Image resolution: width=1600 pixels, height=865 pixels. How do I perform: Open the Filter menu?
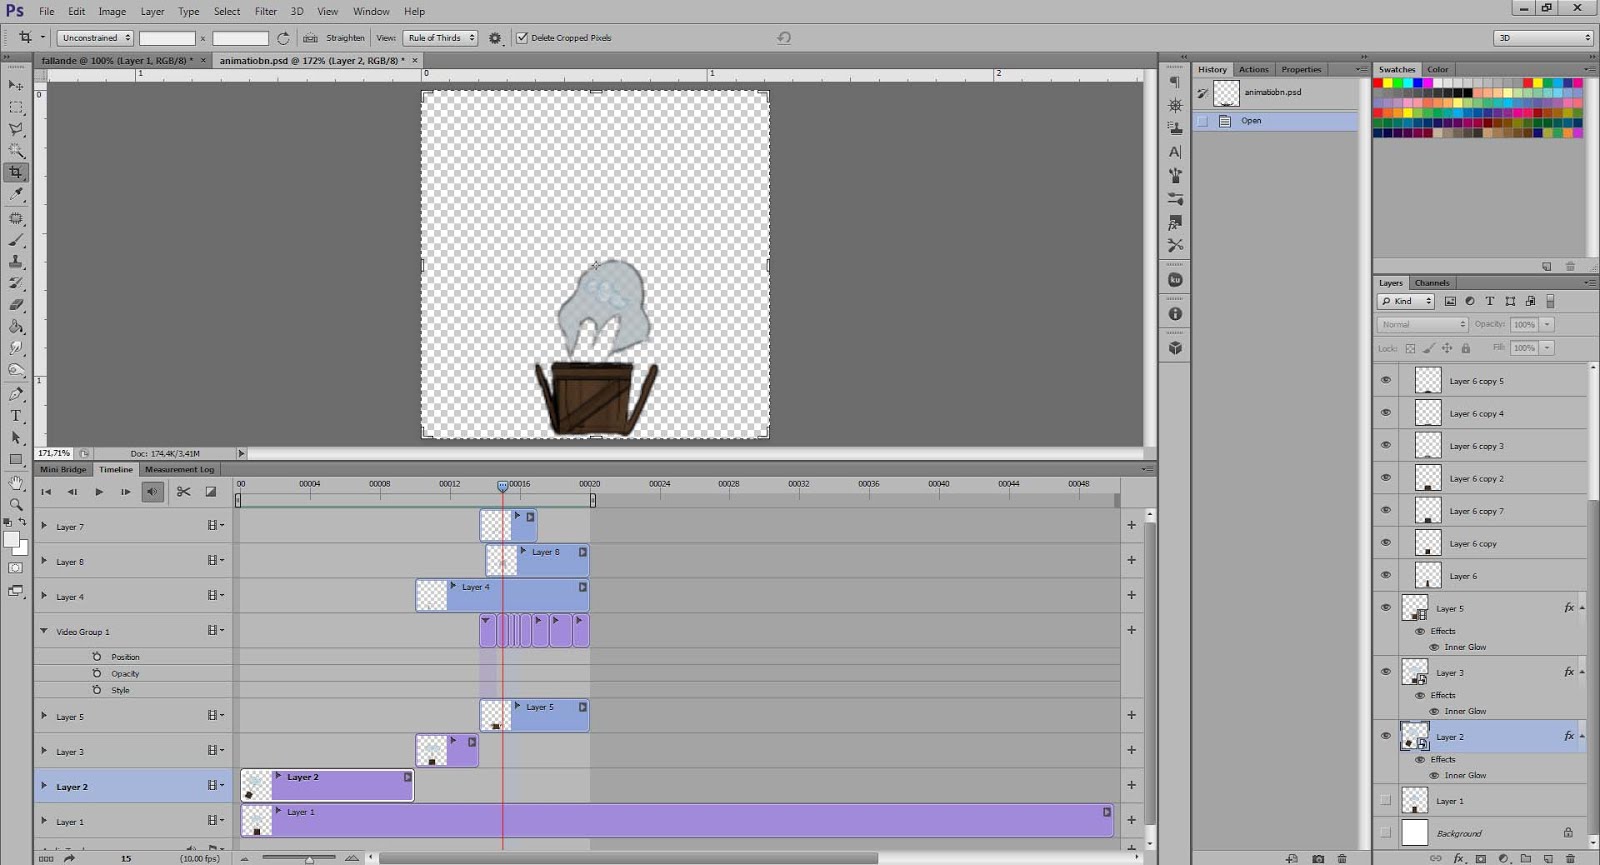coord(265,11)
